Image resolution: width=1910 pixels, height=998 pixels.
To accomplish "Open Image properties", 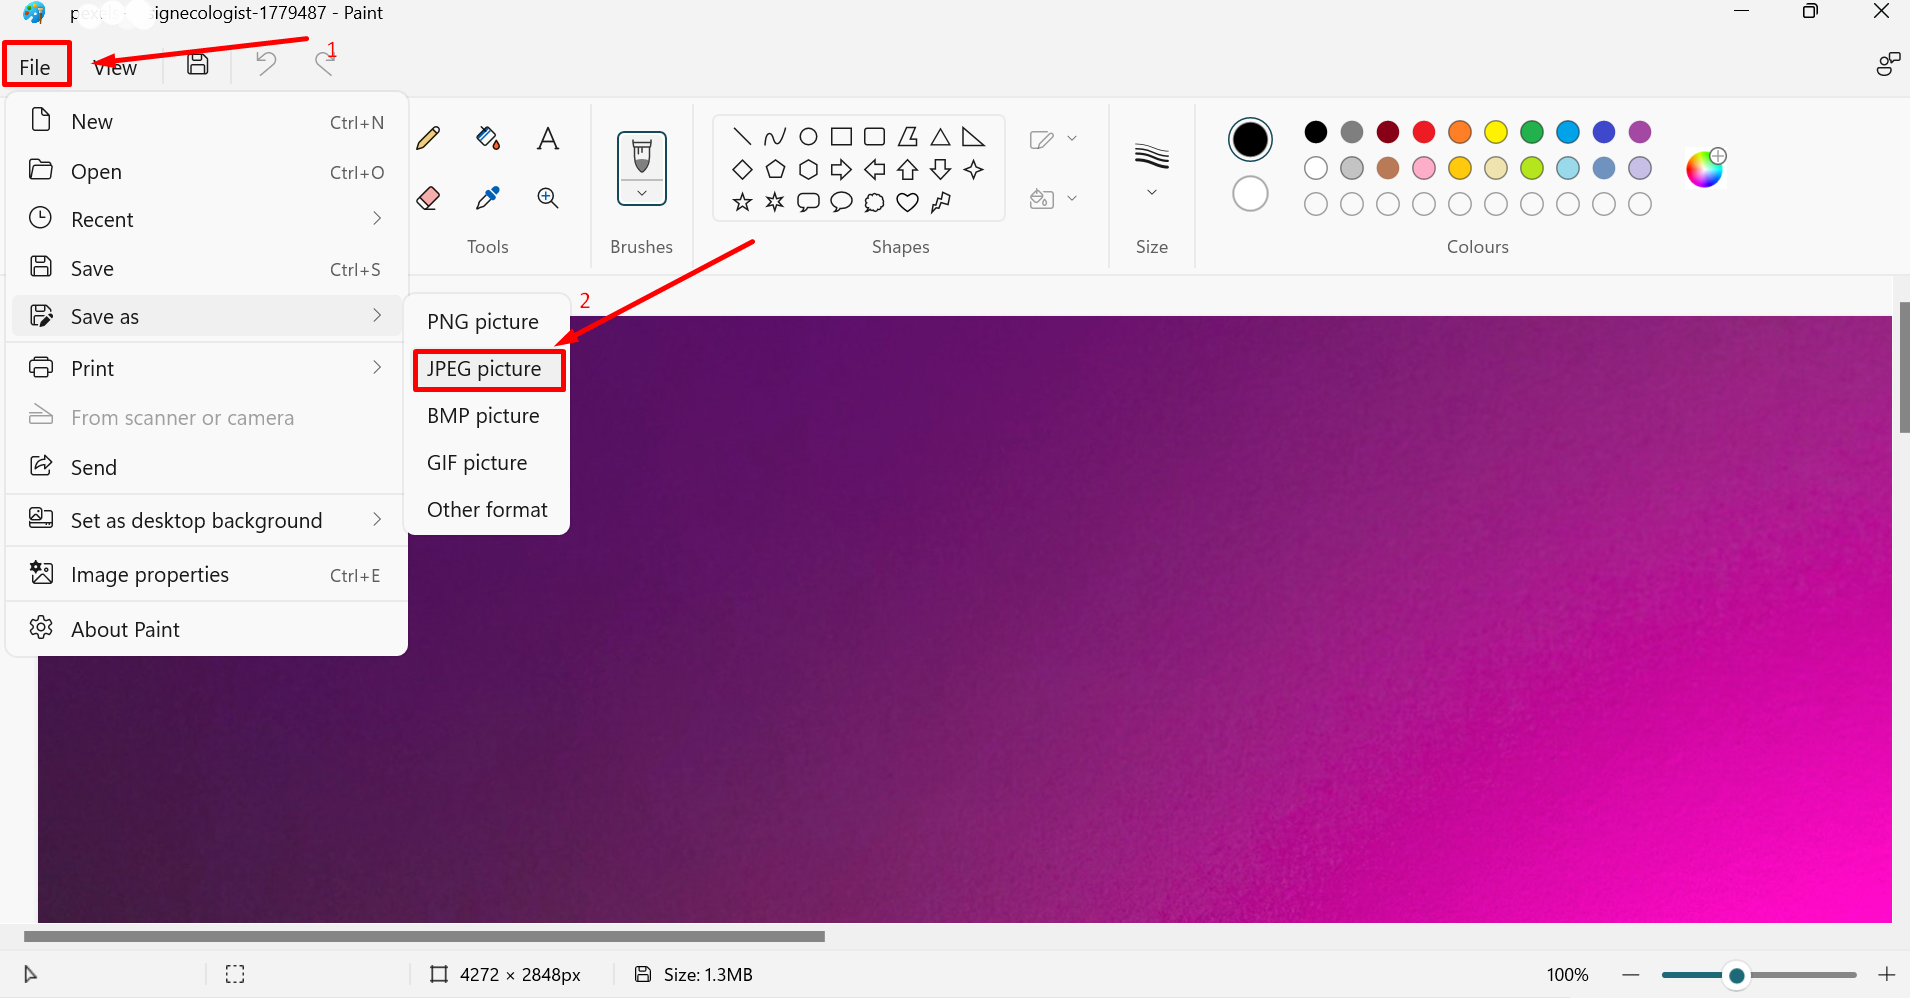I will point(206,574).
